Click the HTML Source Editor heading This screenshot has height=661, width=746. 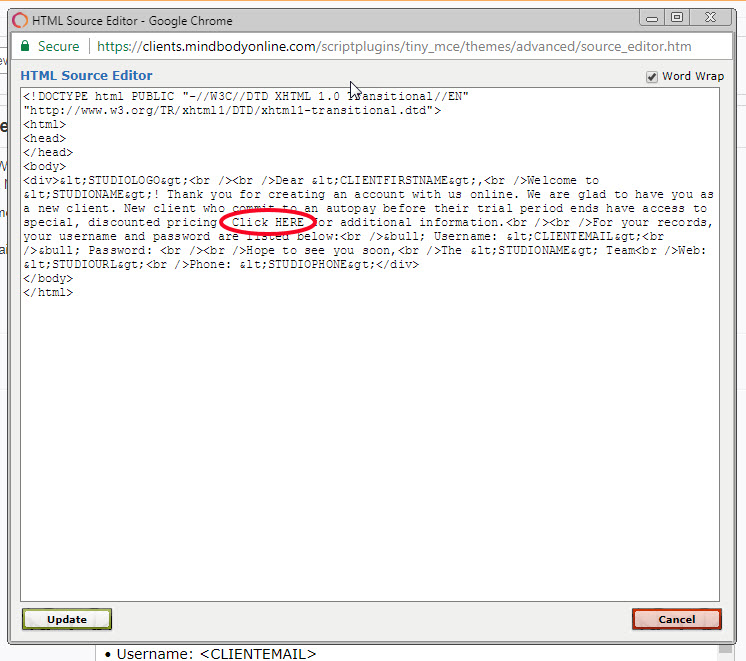tap(87, 76)
